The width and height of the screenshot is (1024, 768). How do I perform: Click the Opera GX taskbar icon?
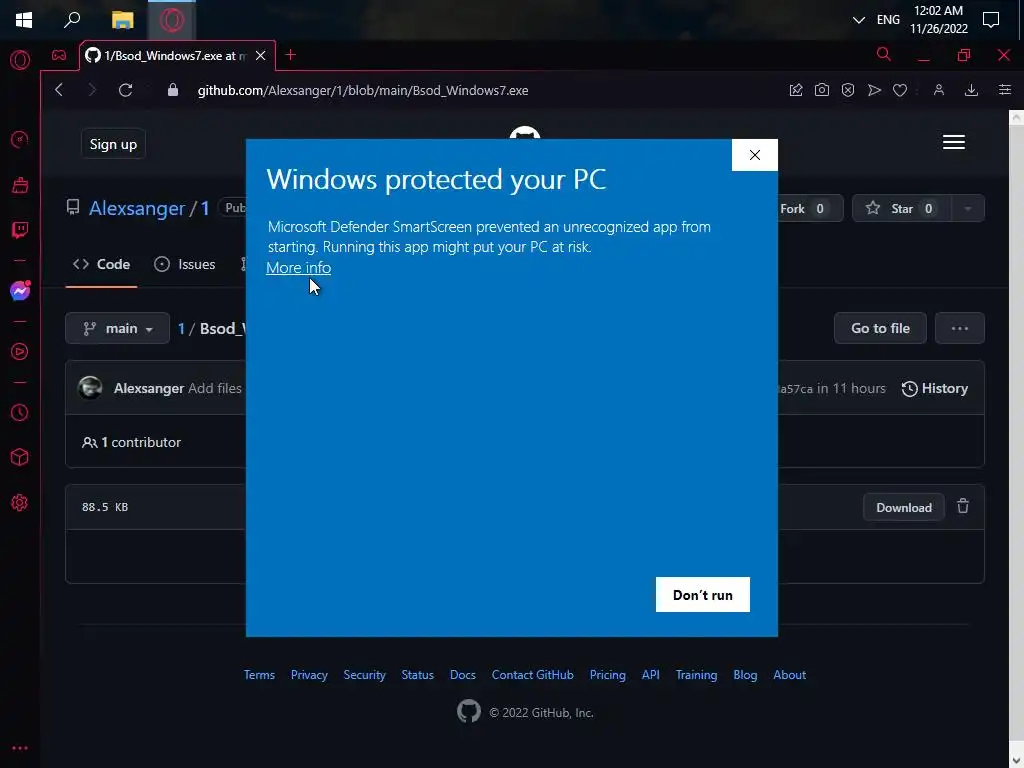(172, 20)
